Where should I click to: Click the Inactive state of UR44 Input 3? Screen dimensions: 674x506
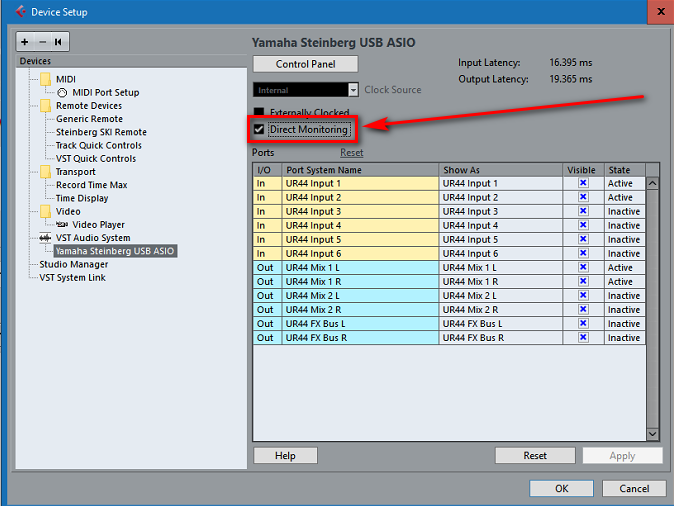tap(625, 212)
